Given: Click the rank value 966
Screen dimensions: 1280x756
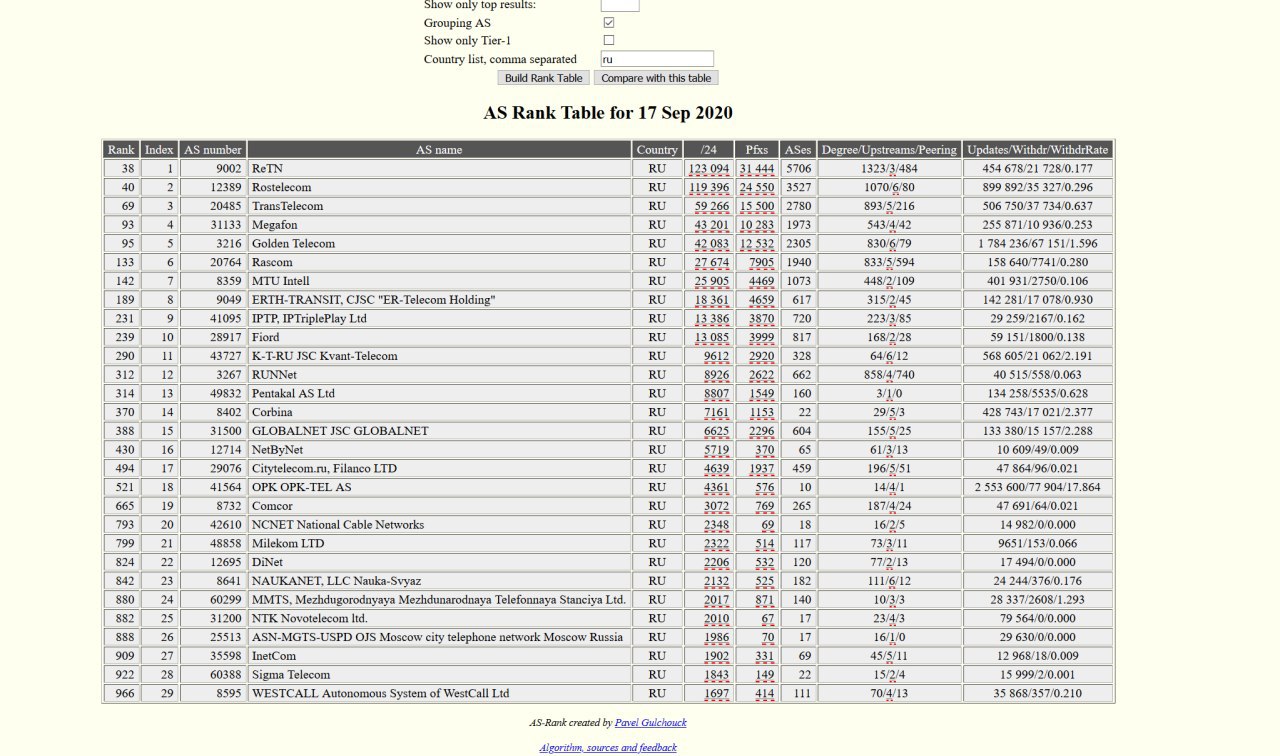Looking at the screenshot, I should [x=121, y=693].
